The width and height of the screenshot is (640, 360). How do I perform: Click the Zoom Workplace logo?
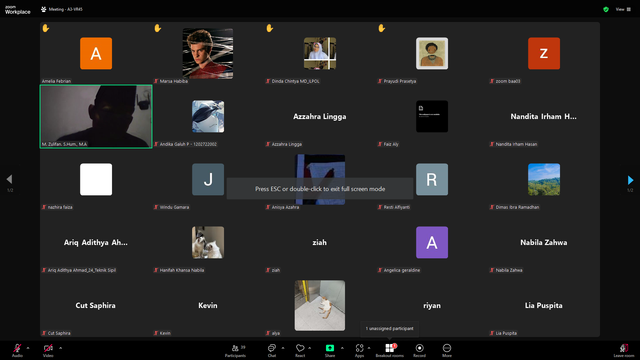(x=18, y=10)
